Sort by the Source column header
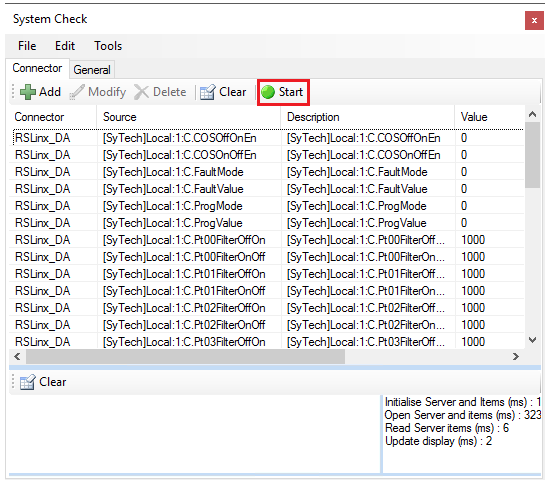Image resolution: width=549 pixels, height=481 pixels. [188, 117]
